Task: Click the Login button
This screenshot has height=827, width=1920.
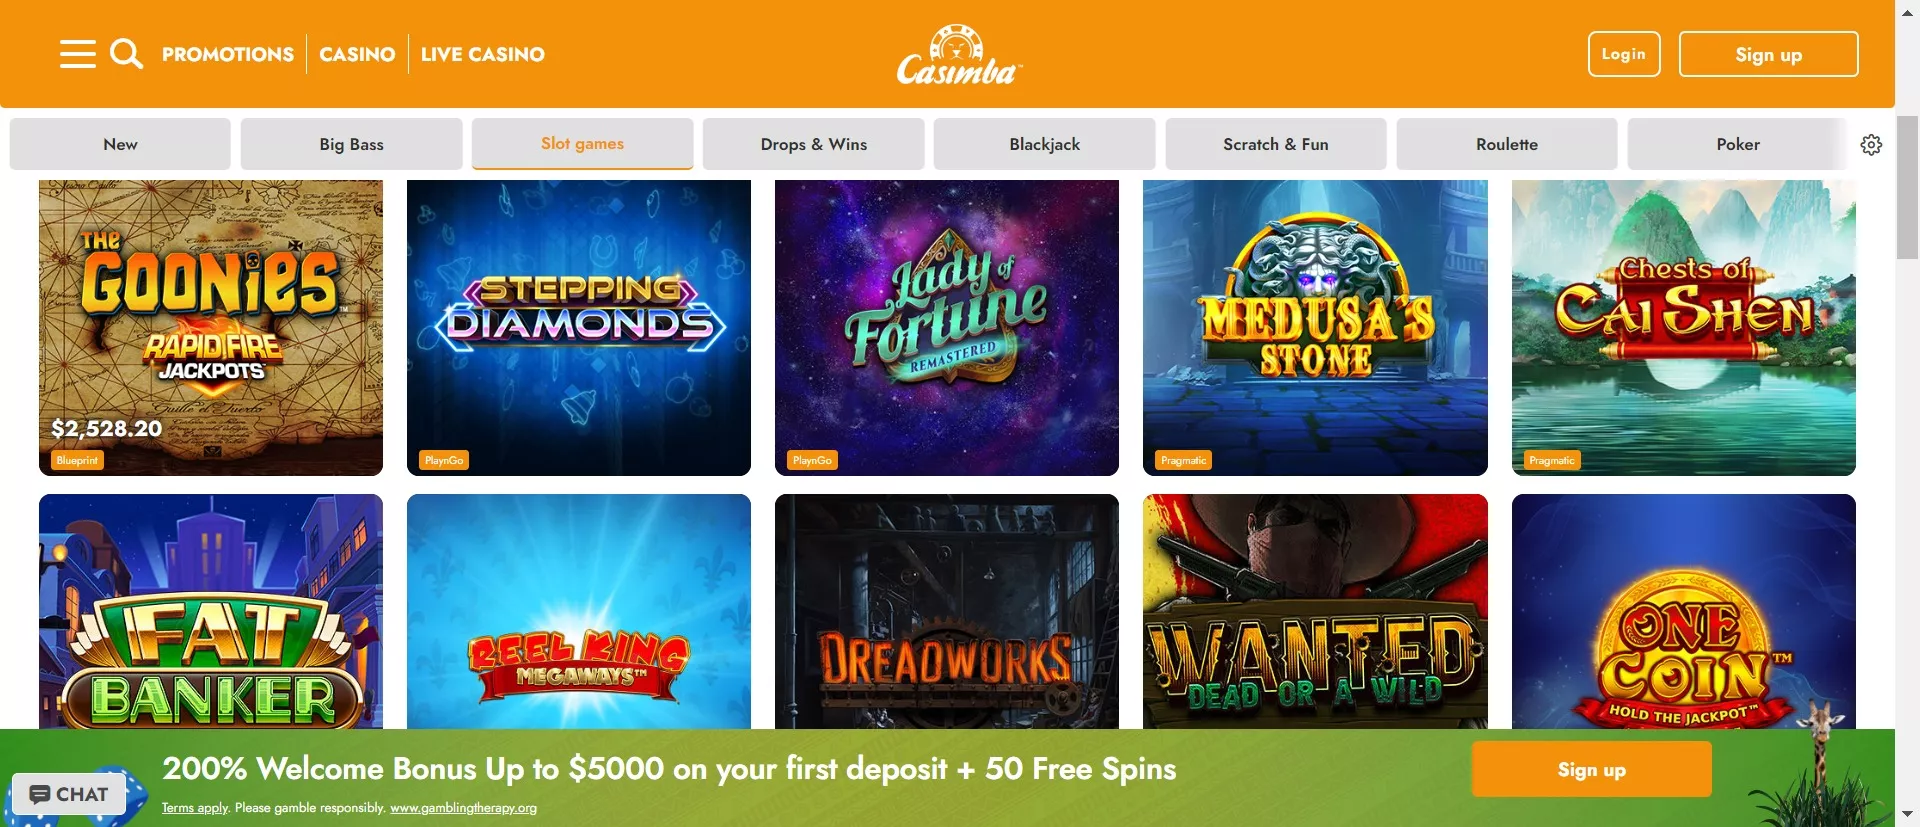Action: pyautogui.click(x=1623, y=54)
